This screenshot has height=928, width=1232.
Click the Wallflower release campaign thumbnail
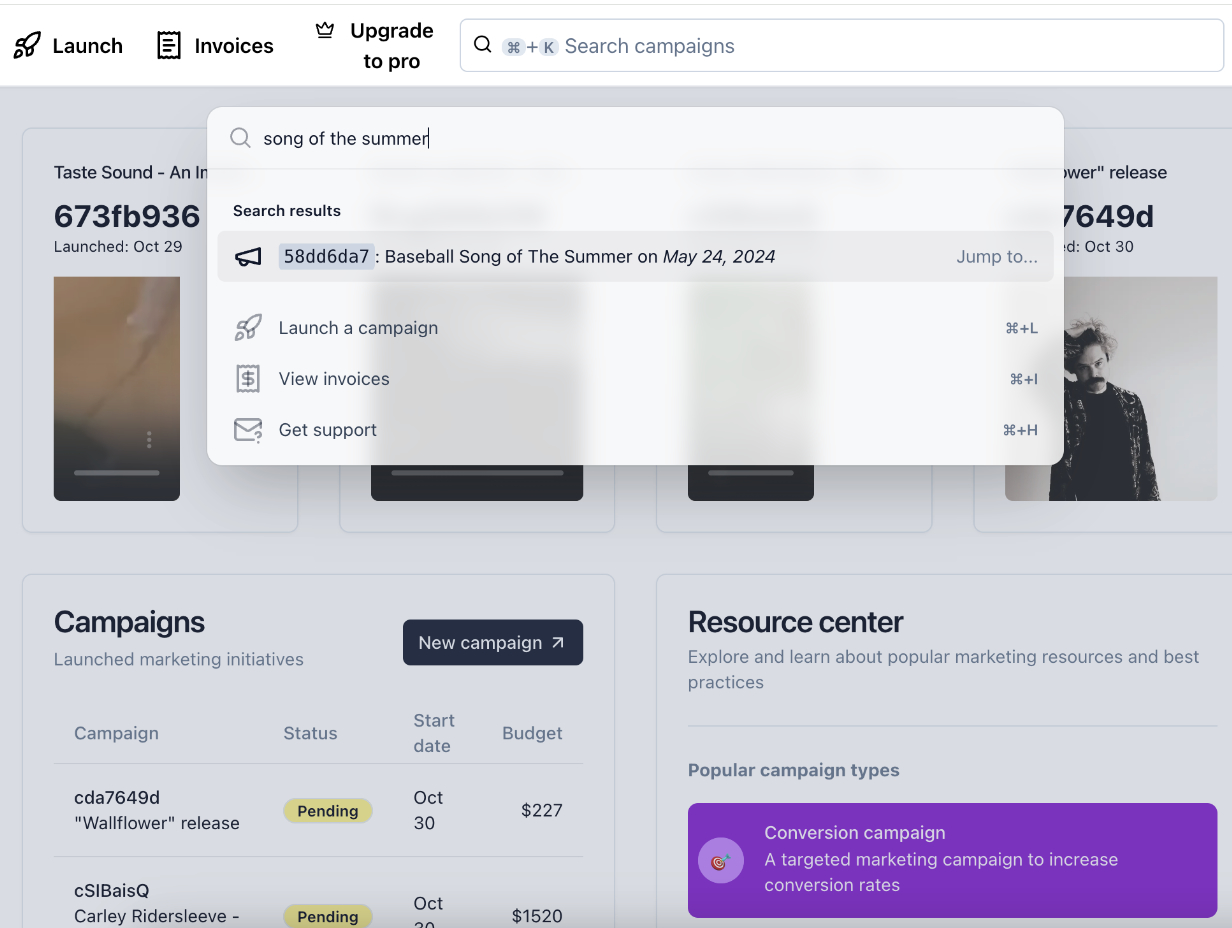pyautogui.click(x=1110, y=388)
